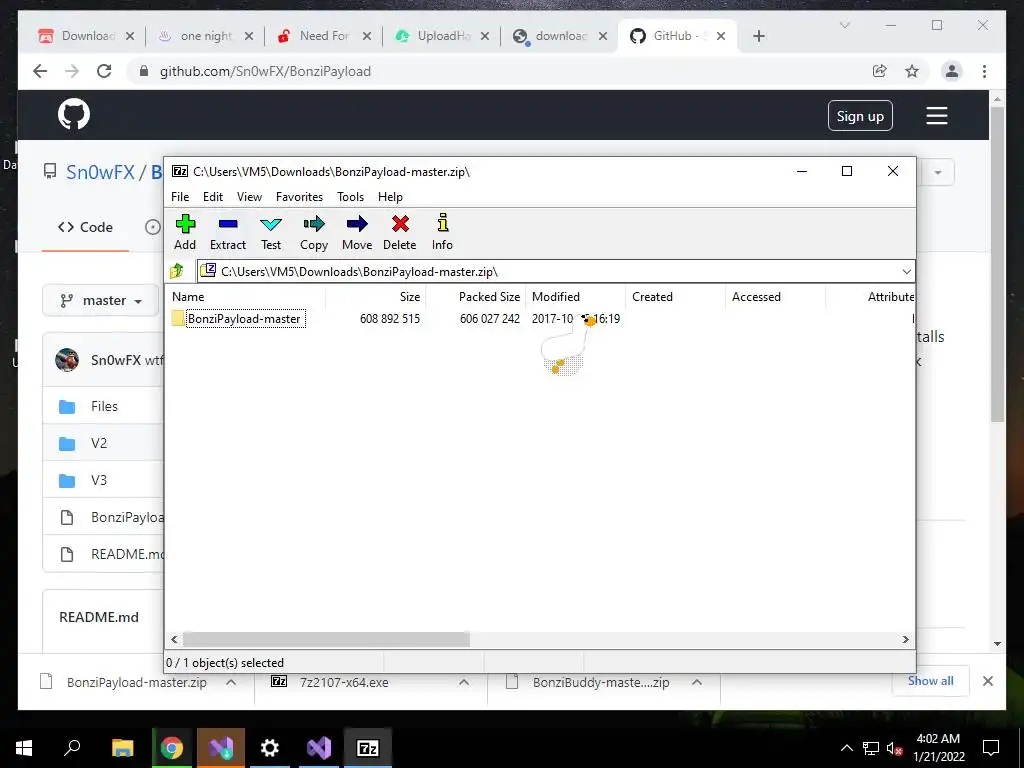1024x768 pixels.
Task: Expand 7z2107-x64.exe download options
Action: tap(464, 682)
